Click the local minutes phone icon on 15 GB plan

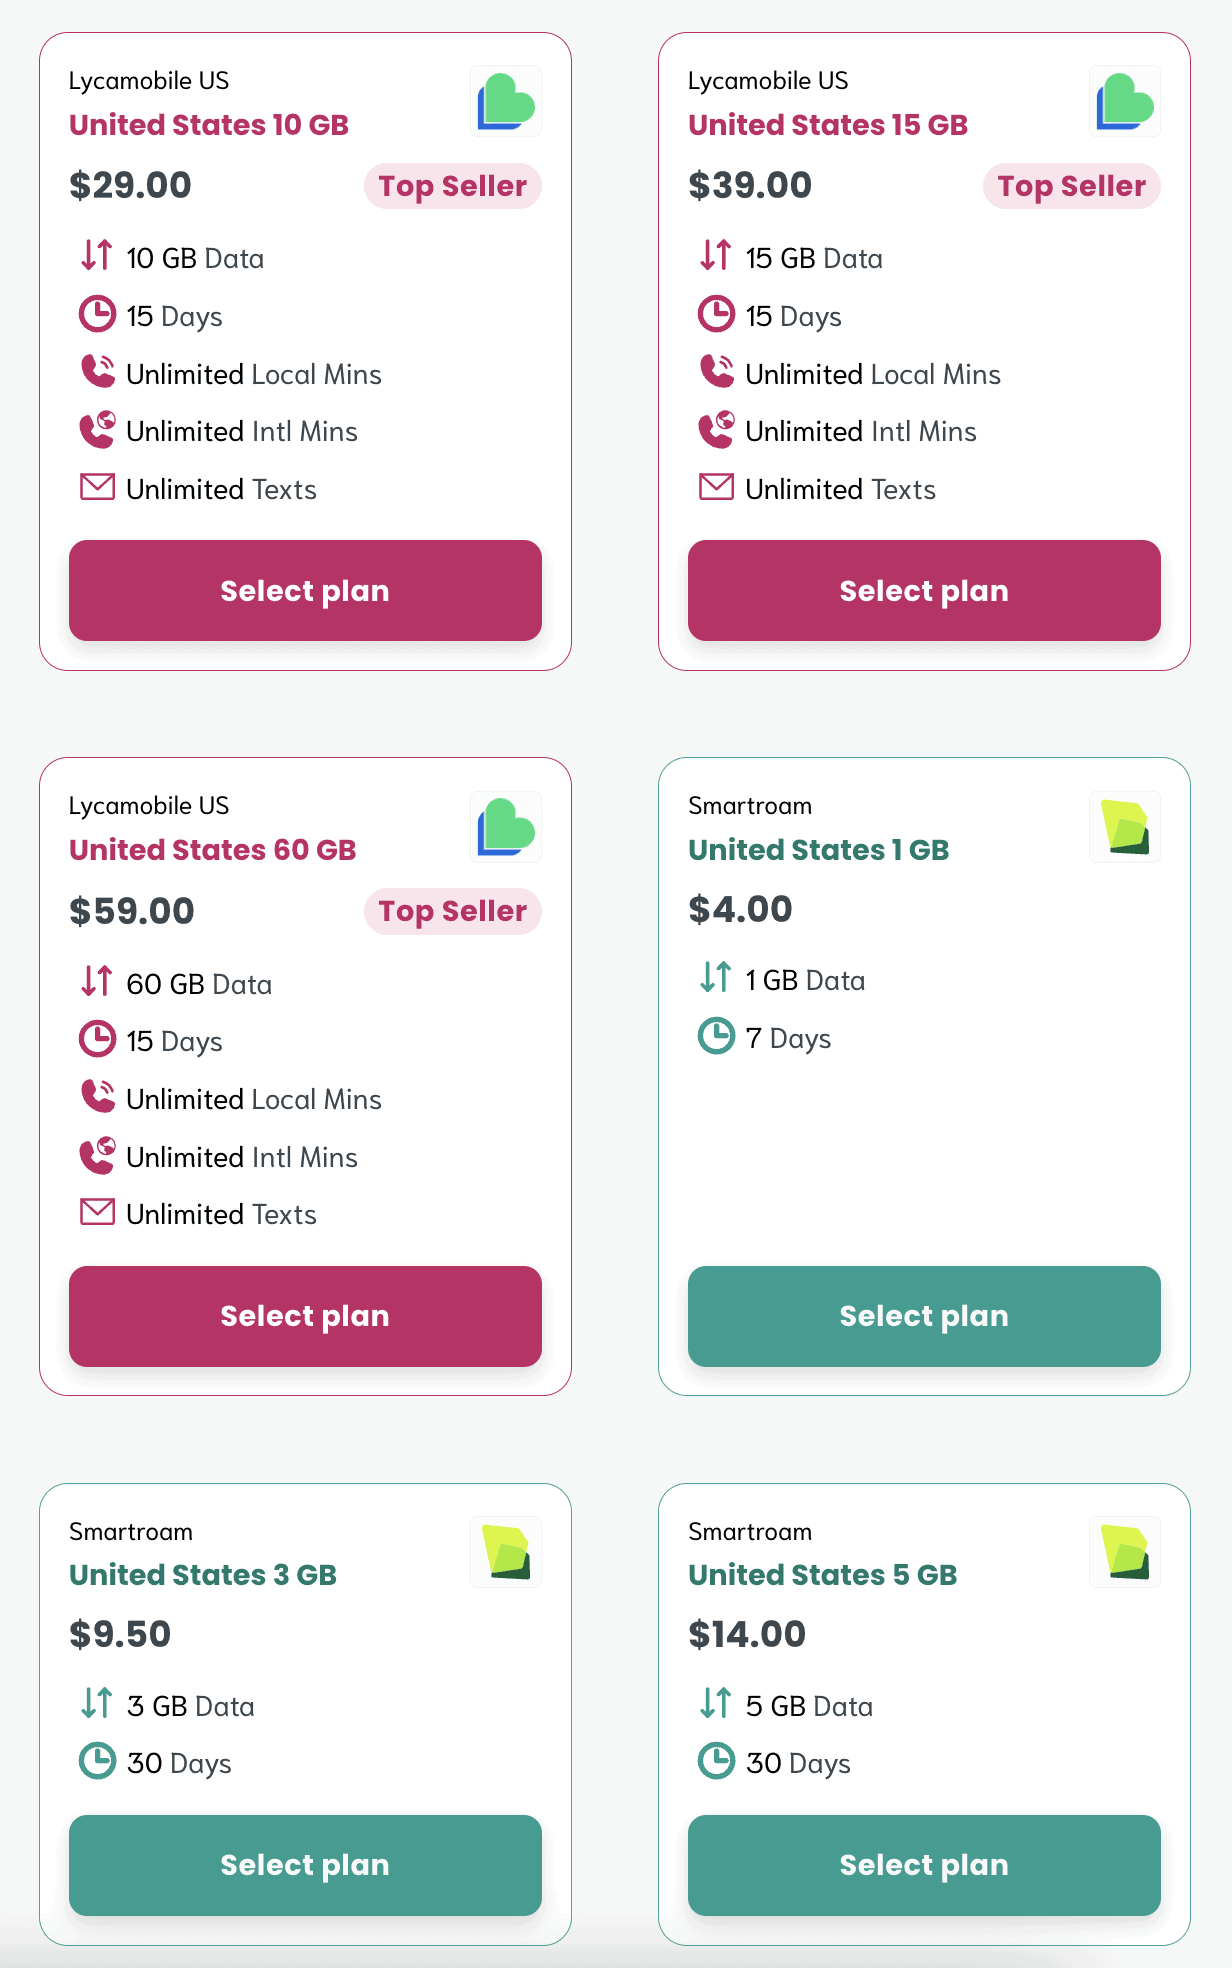click(x=716, y=371)
